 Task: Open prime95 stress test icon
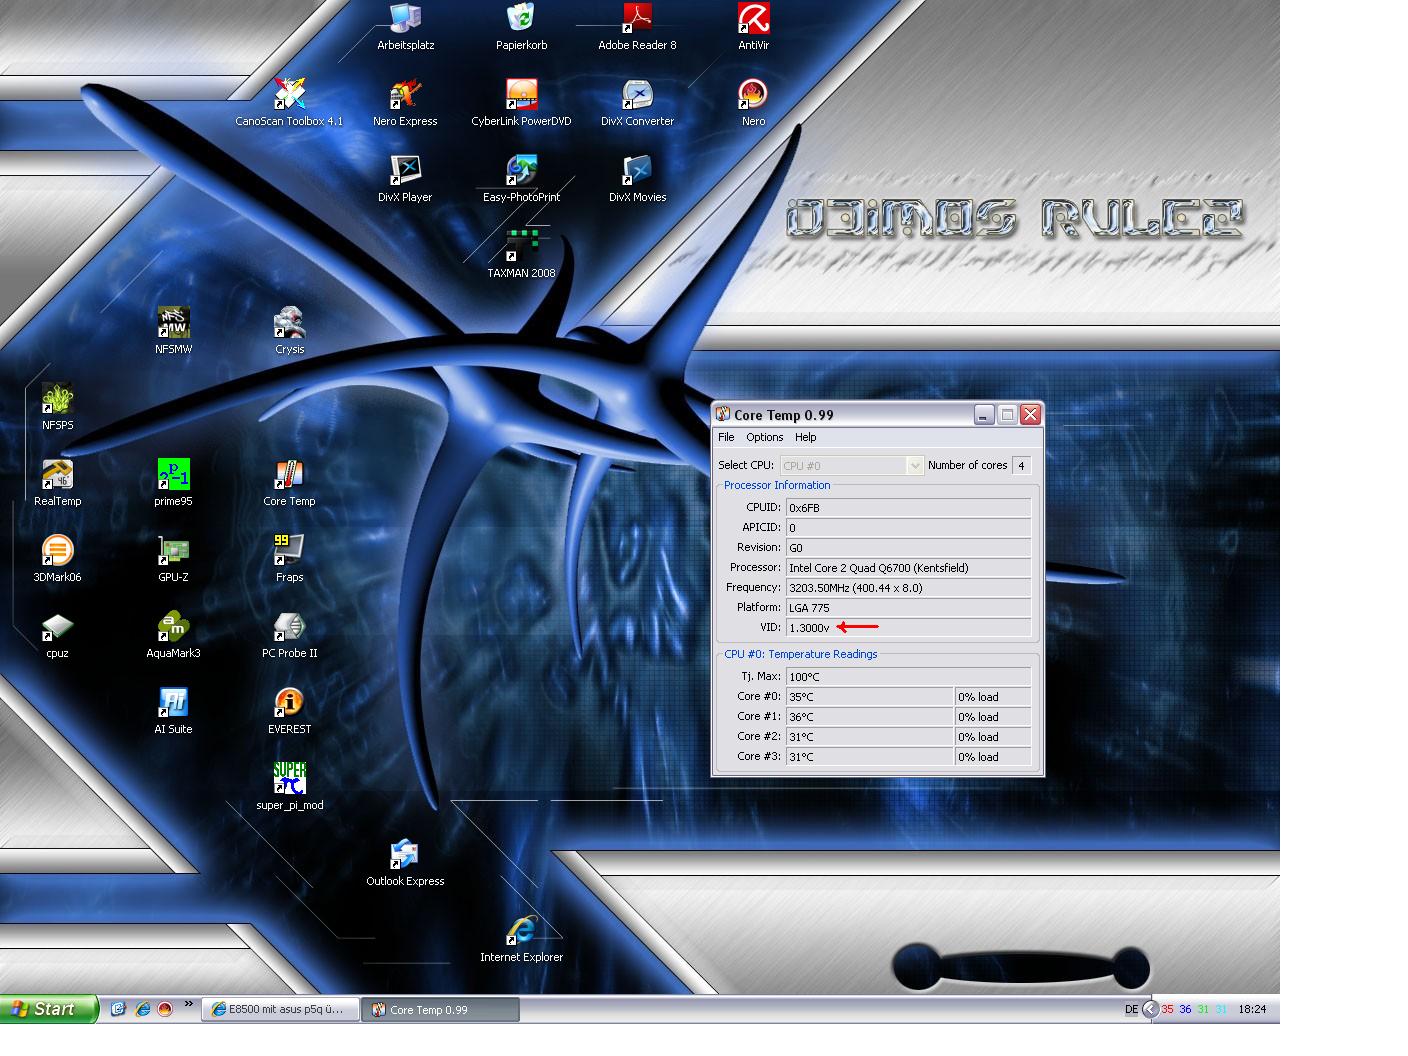(x=173, y=483)
